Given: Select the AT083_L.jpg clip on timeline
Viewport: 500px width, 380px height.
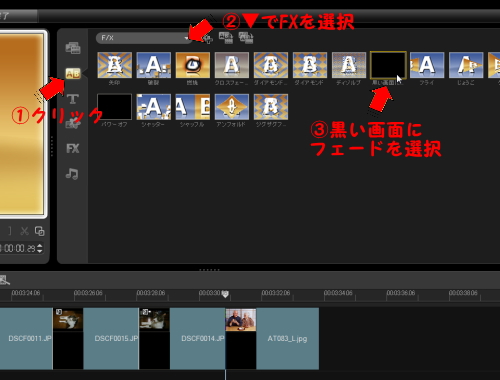Looking at the screenshot, I should point(288,338).
